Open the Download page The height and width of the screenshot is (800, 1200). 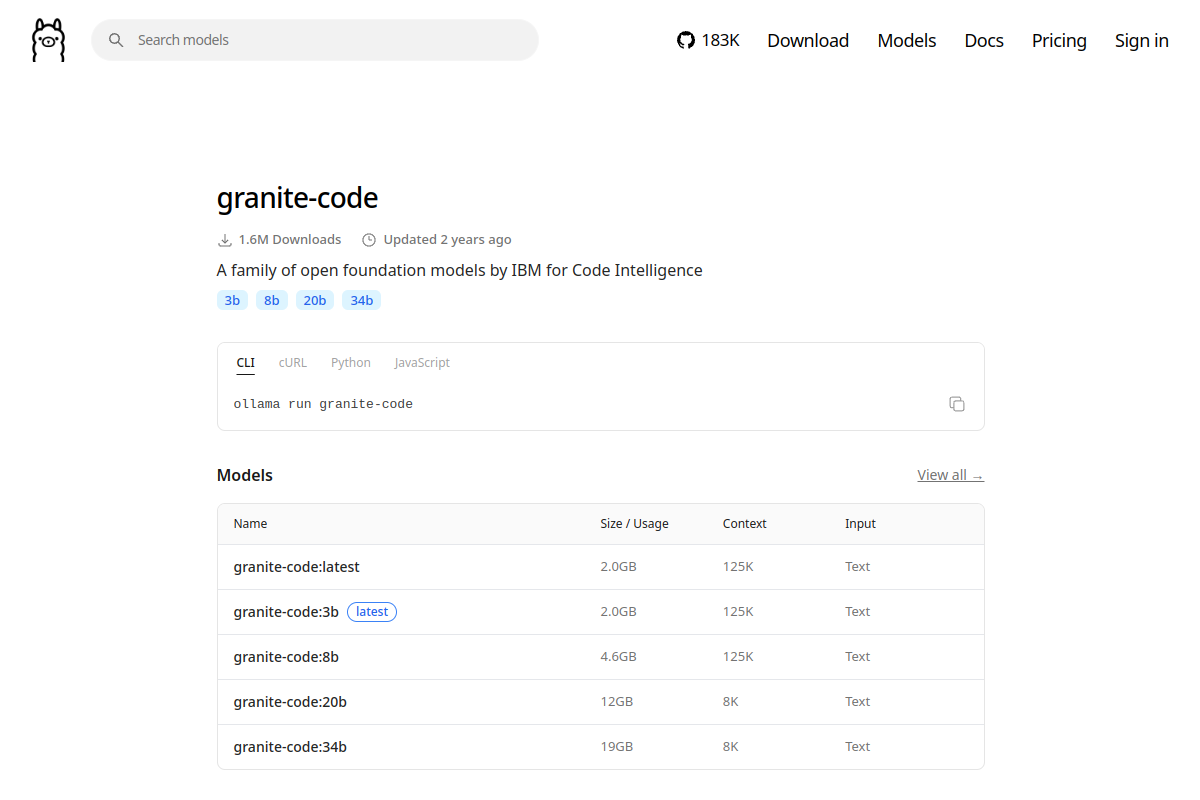pos(808,40)
